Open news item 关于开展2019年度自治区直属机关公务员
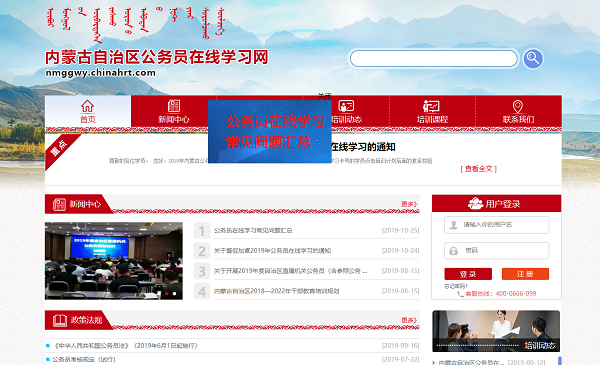Screen dimensions: 600x365 tap(290, 271)
